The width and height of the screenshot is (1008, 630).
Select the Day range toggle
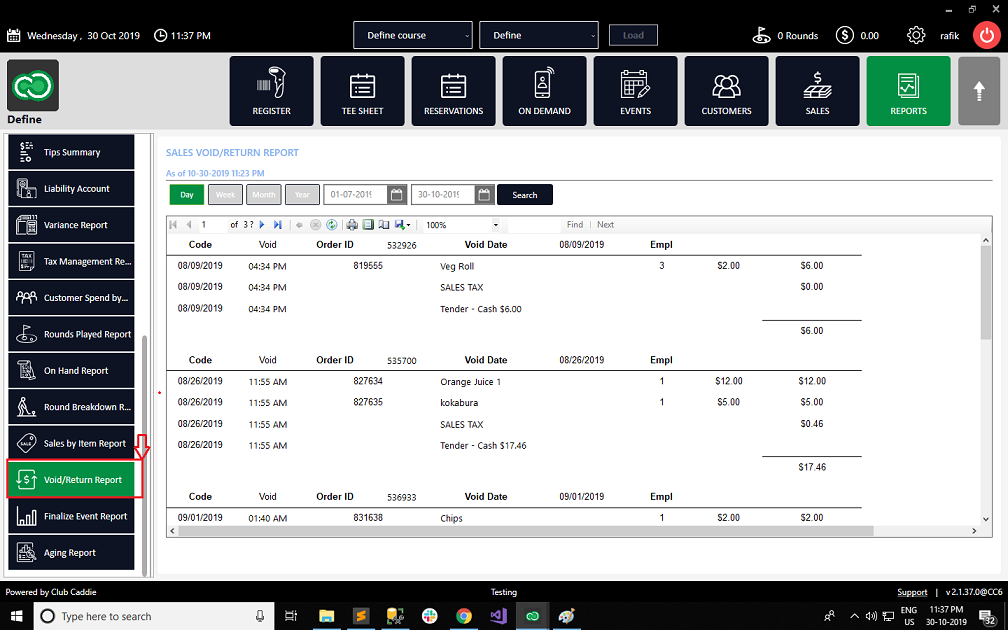[x=186, y=195]
